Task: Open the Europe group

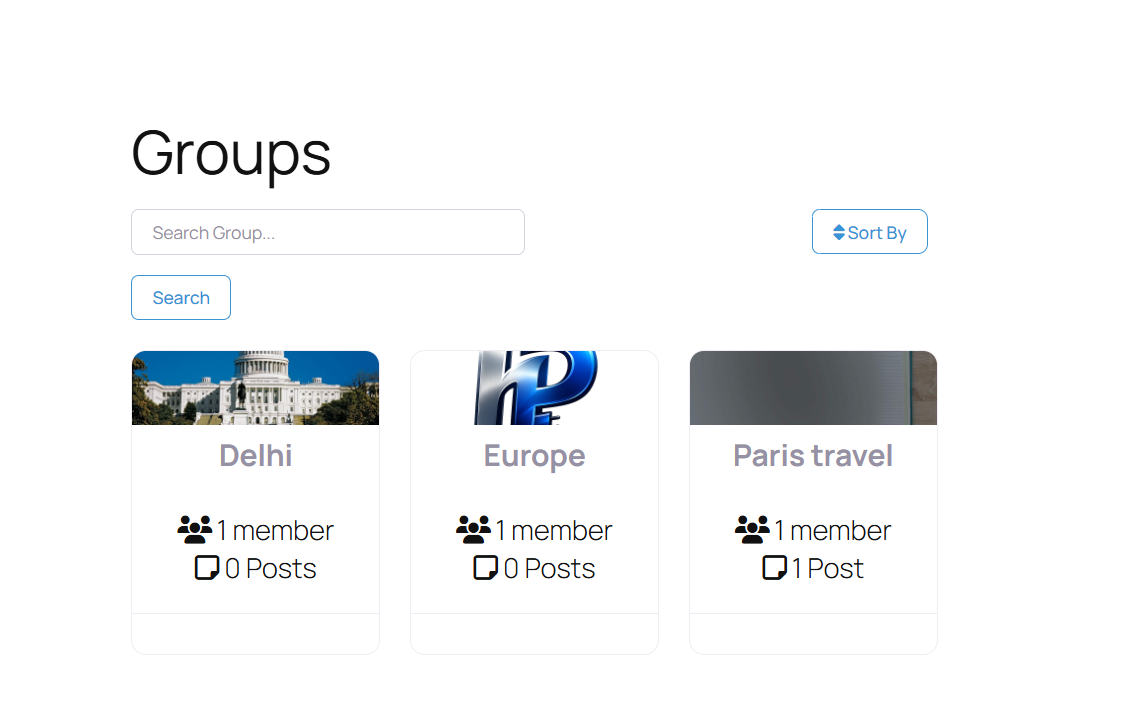Action: click(x=534, y=455)
